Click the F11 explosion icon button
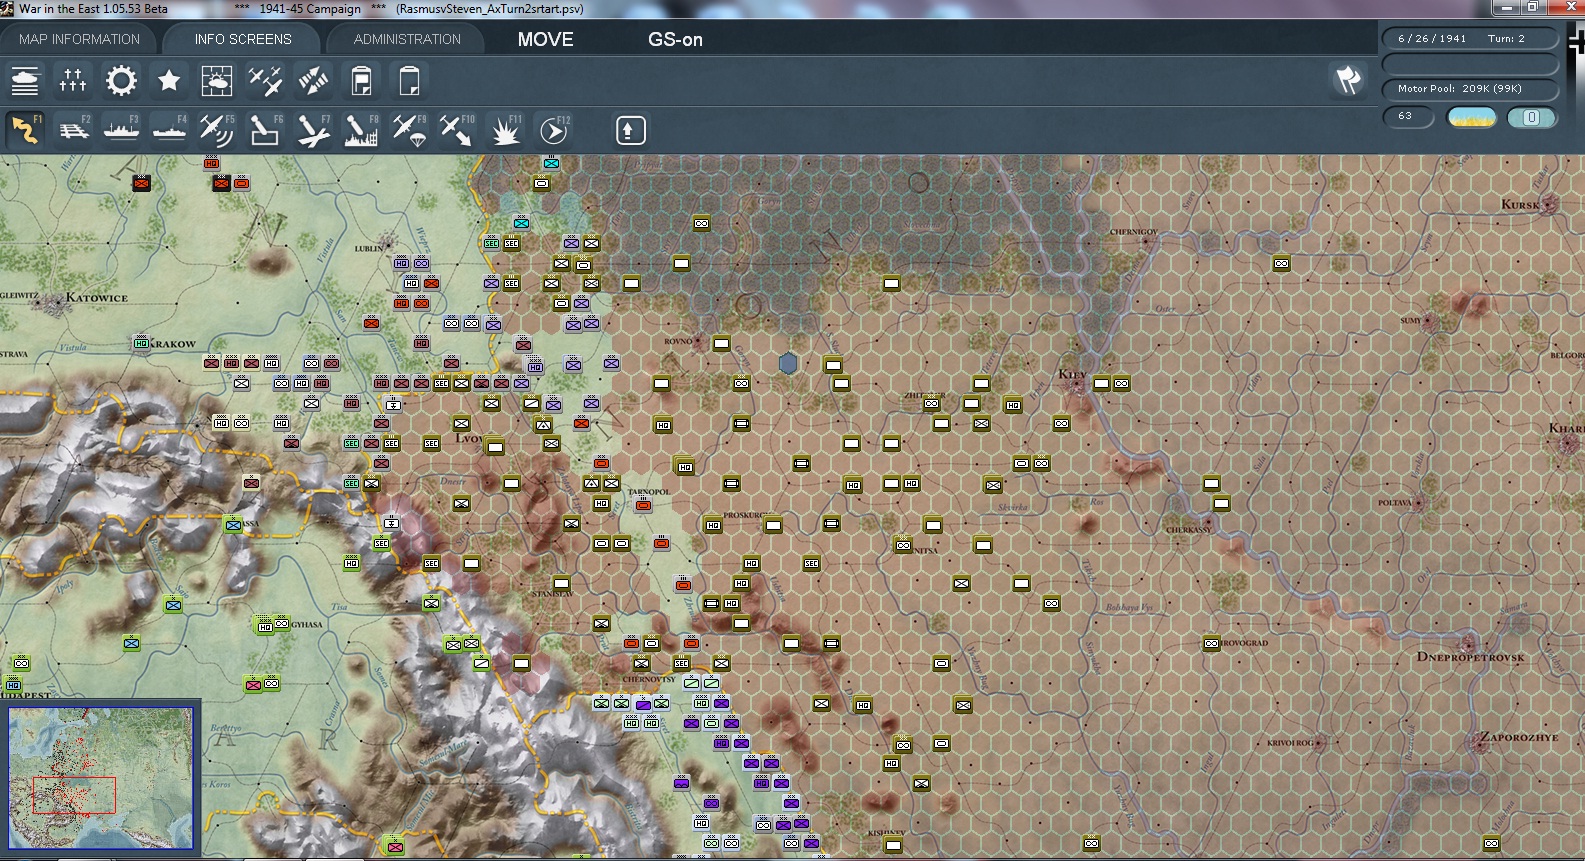Screen dimensions: 1585x861 [505, 130]
